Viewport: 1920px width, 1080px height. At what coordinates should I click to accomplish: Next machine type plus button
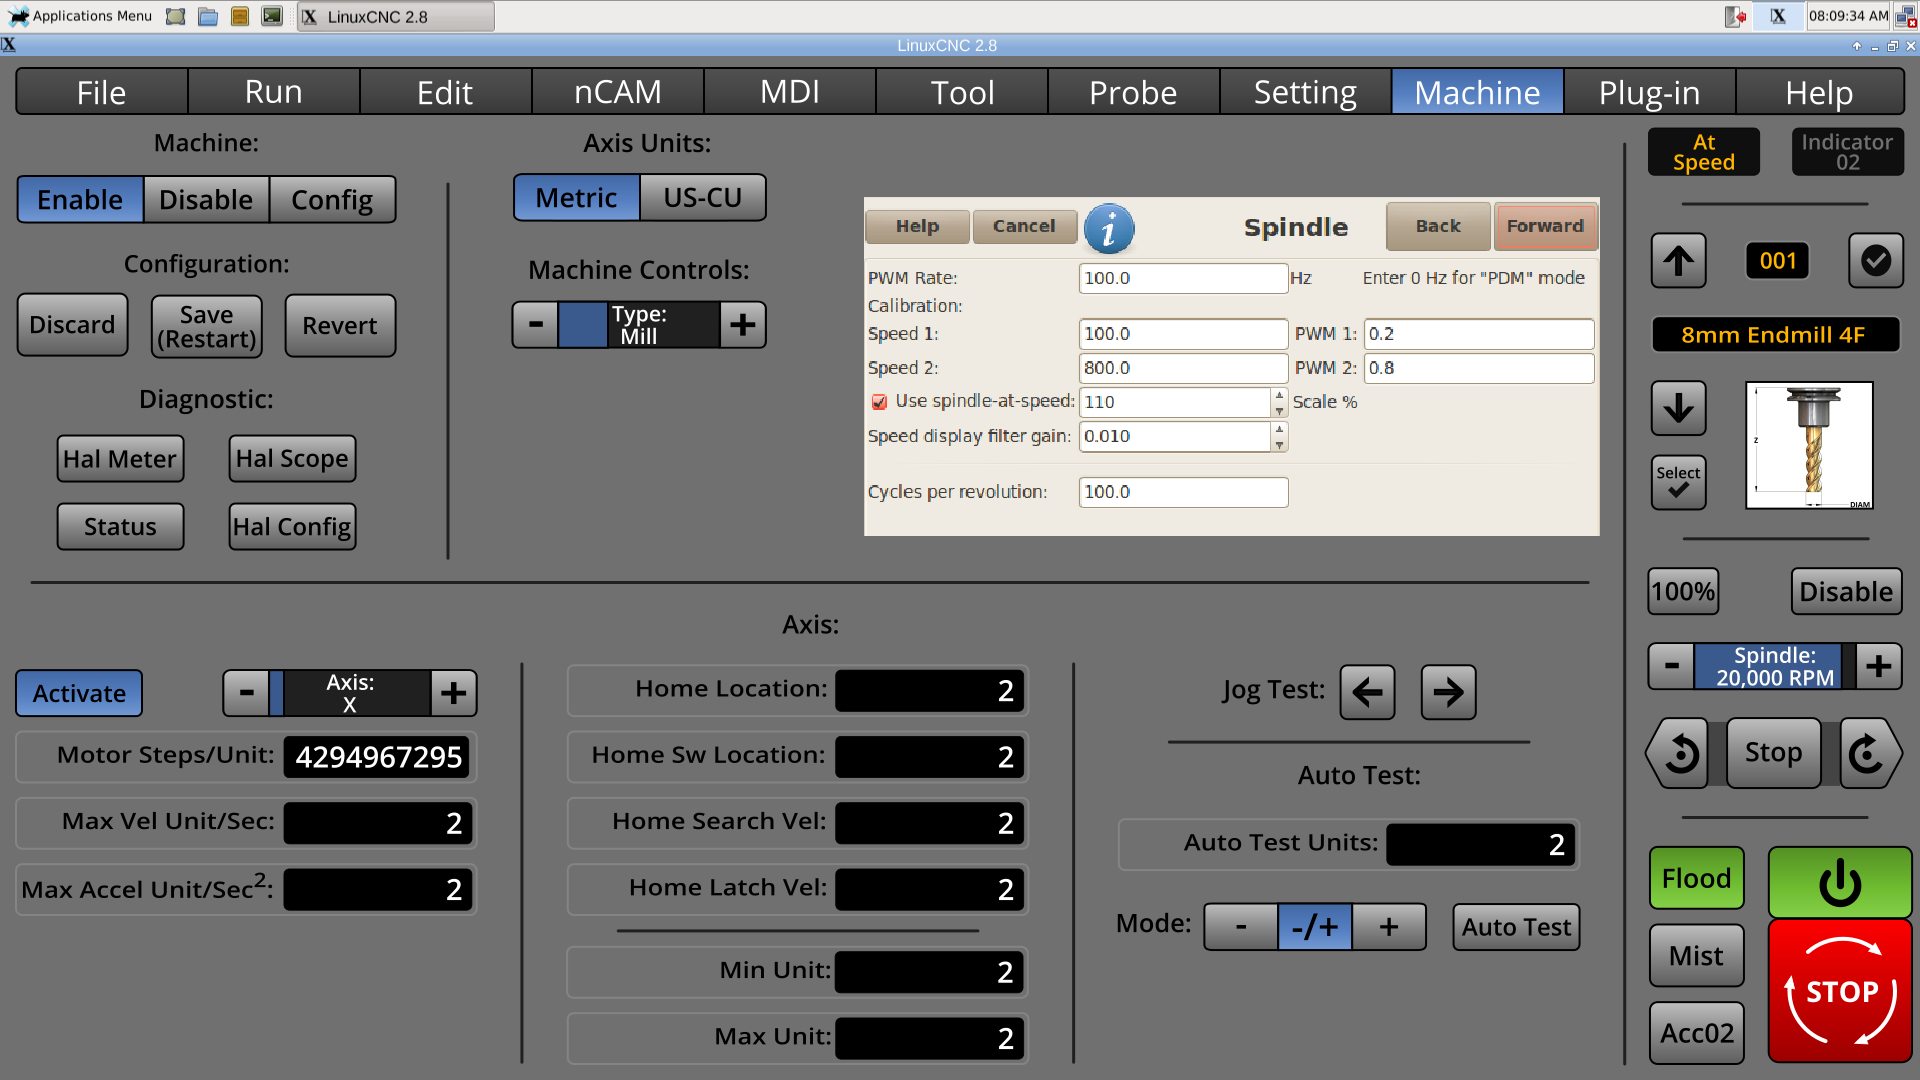pyautogui.click(x=742, y=325)
